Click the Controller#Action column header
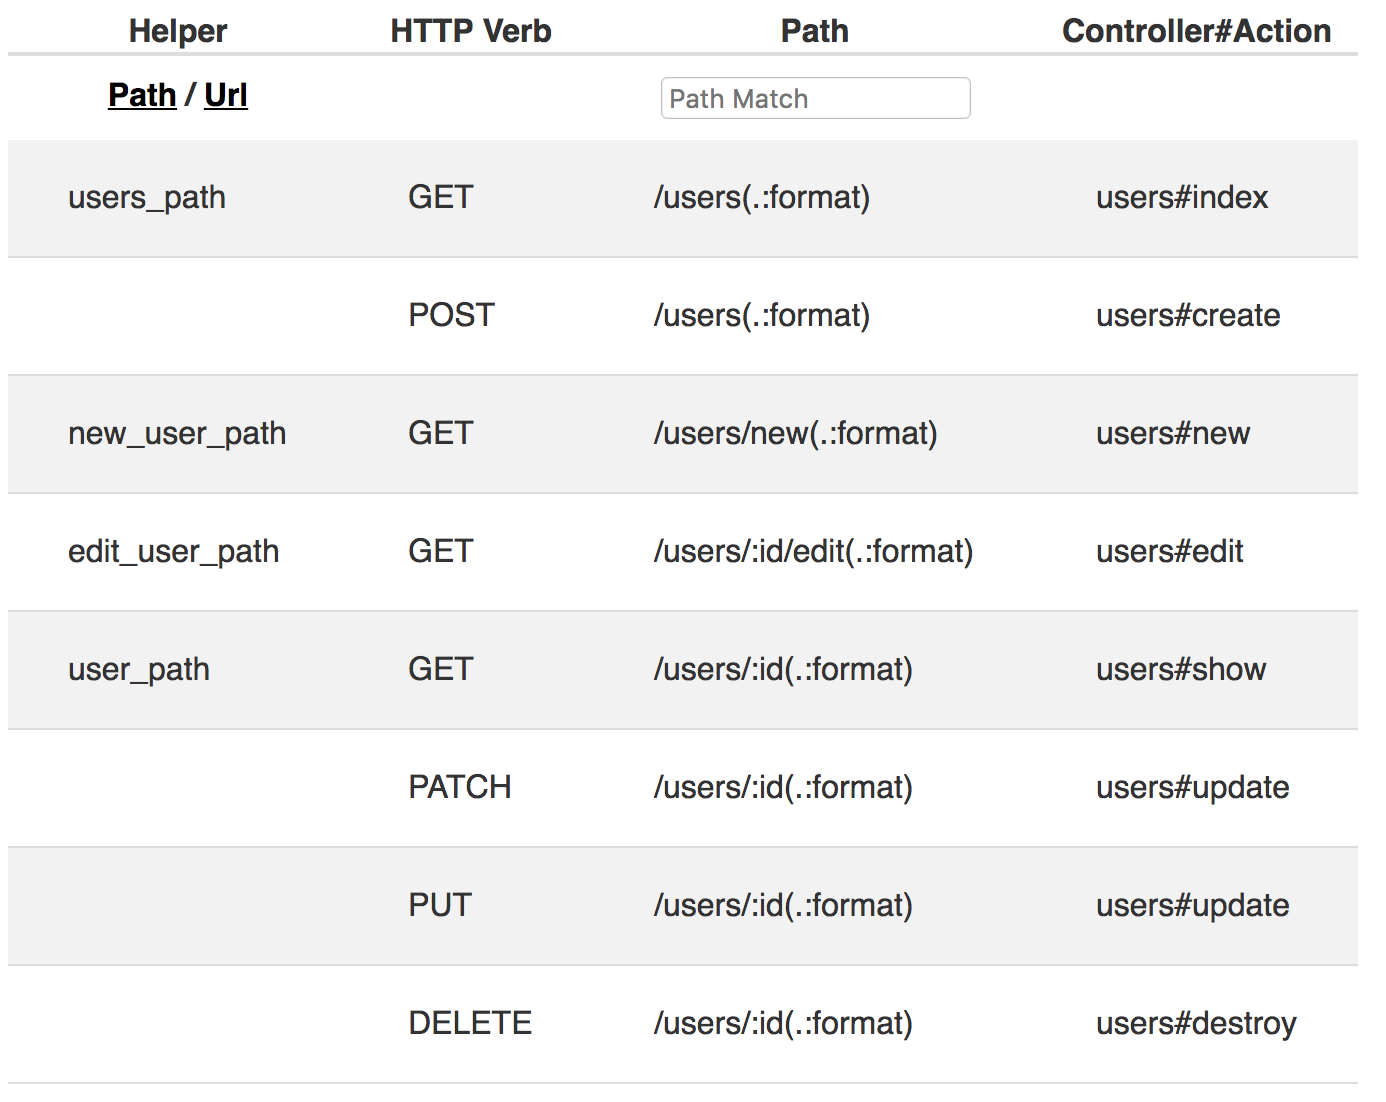Image resolution: width=1386 pixels, height=1102 pixels. click(1196, 31)
